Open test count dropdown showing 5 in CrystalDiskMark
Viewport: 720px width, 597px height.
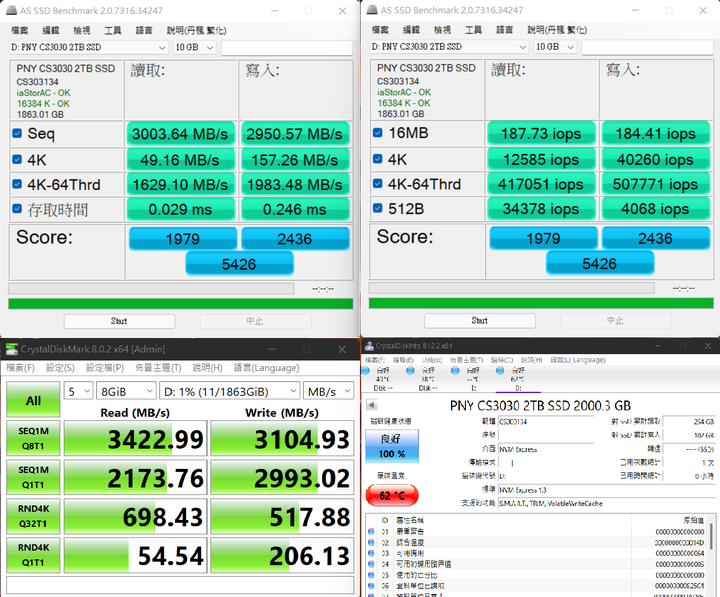click(x=79, y=391)
